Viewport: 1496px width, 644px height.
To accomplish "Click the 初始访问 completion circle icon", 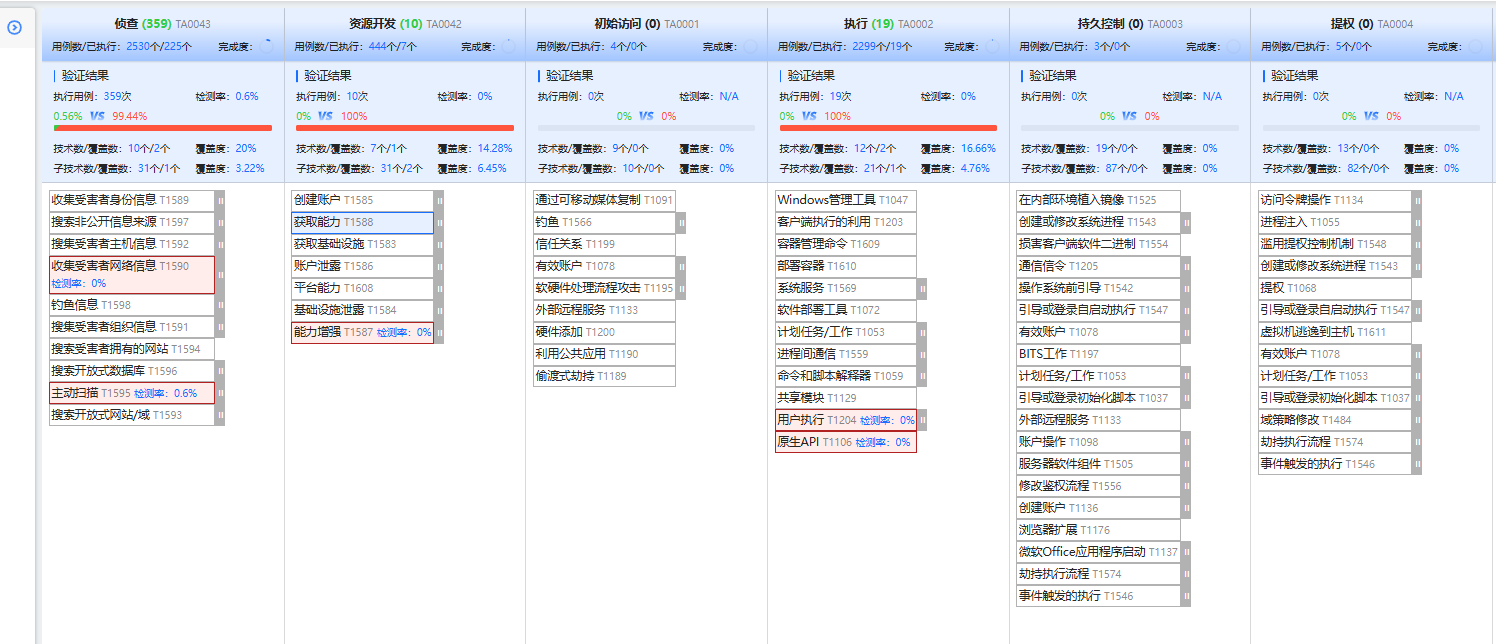I will click(x=750, y=45).
